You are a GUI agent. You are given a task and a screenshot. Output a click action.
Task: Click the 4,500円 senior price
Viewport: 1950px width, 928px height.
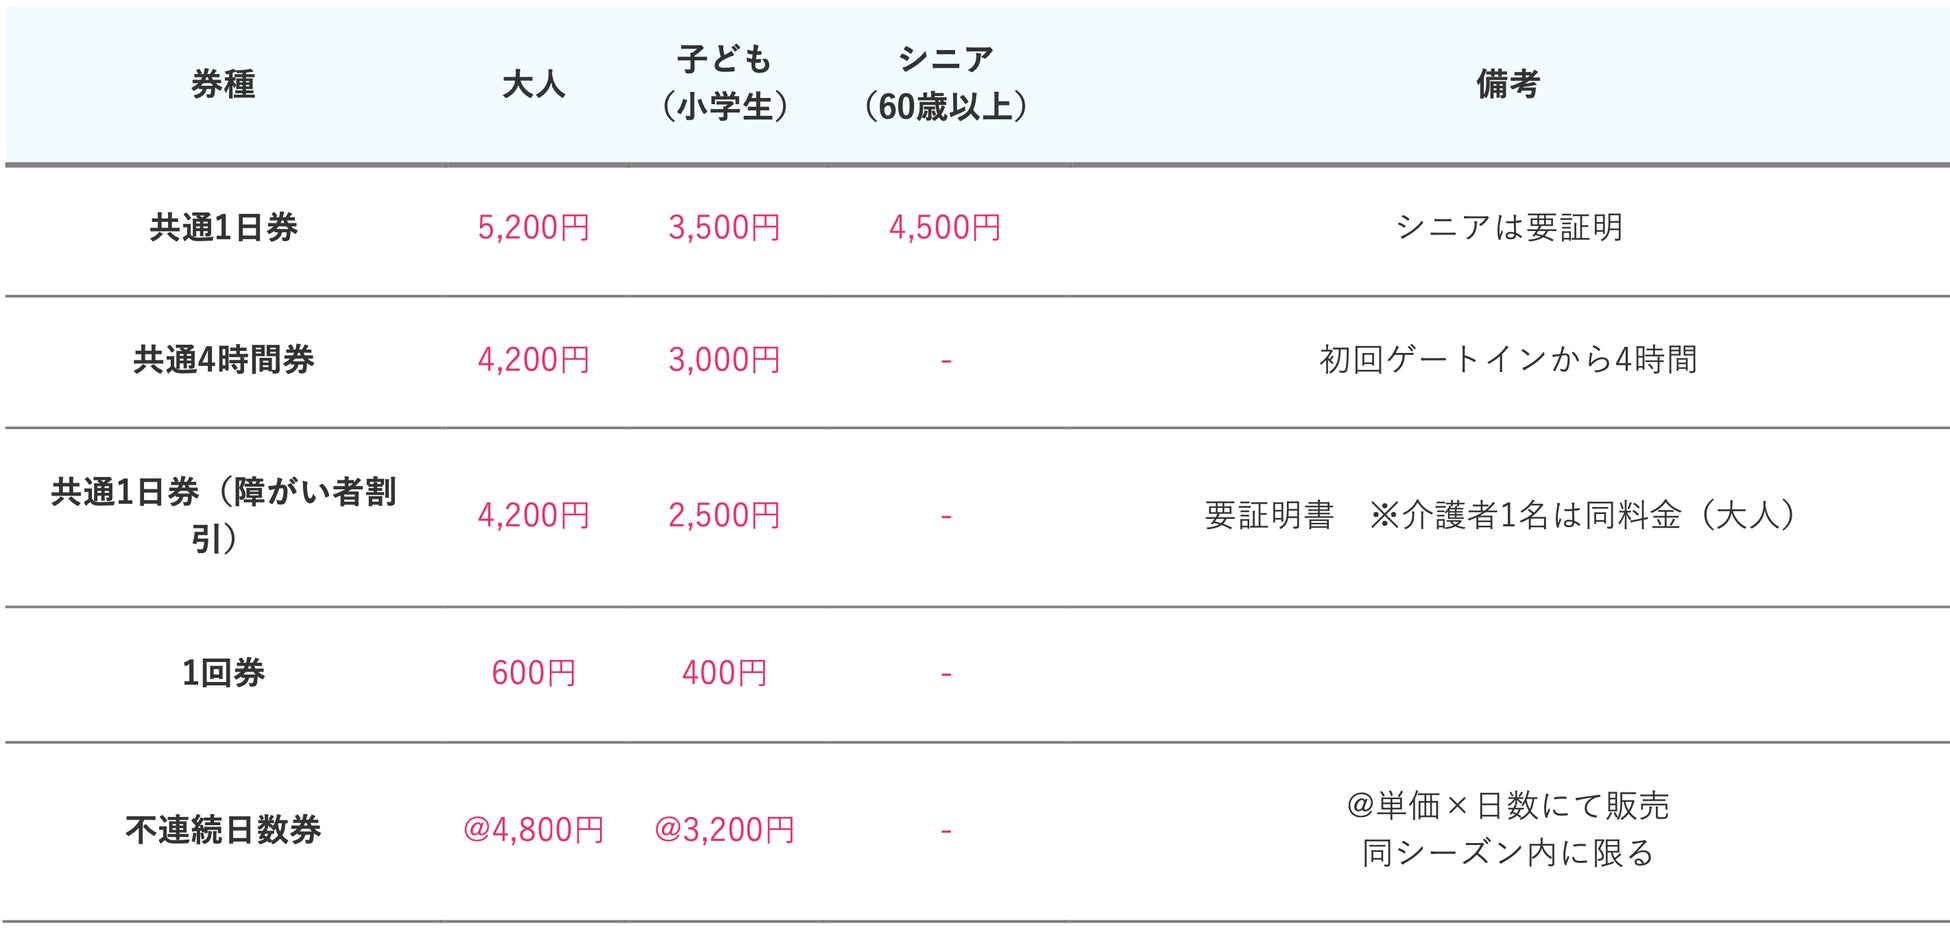(945, 228)
